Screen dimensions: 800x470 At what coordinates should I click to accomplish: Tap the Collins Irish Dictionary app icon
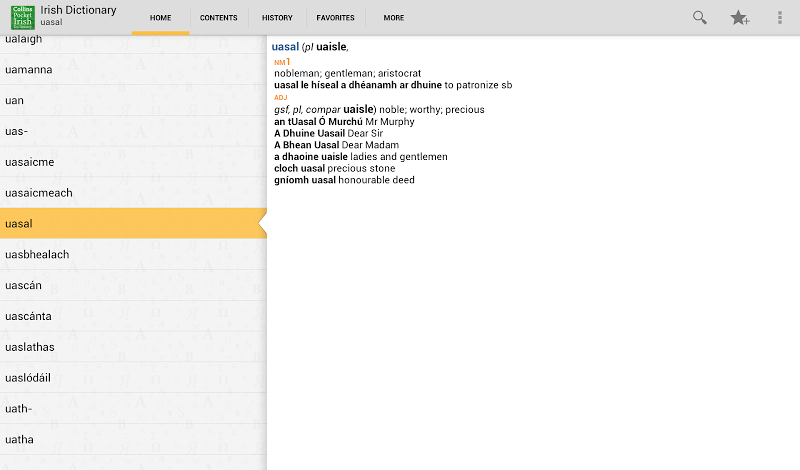click(x=23, y=17)
